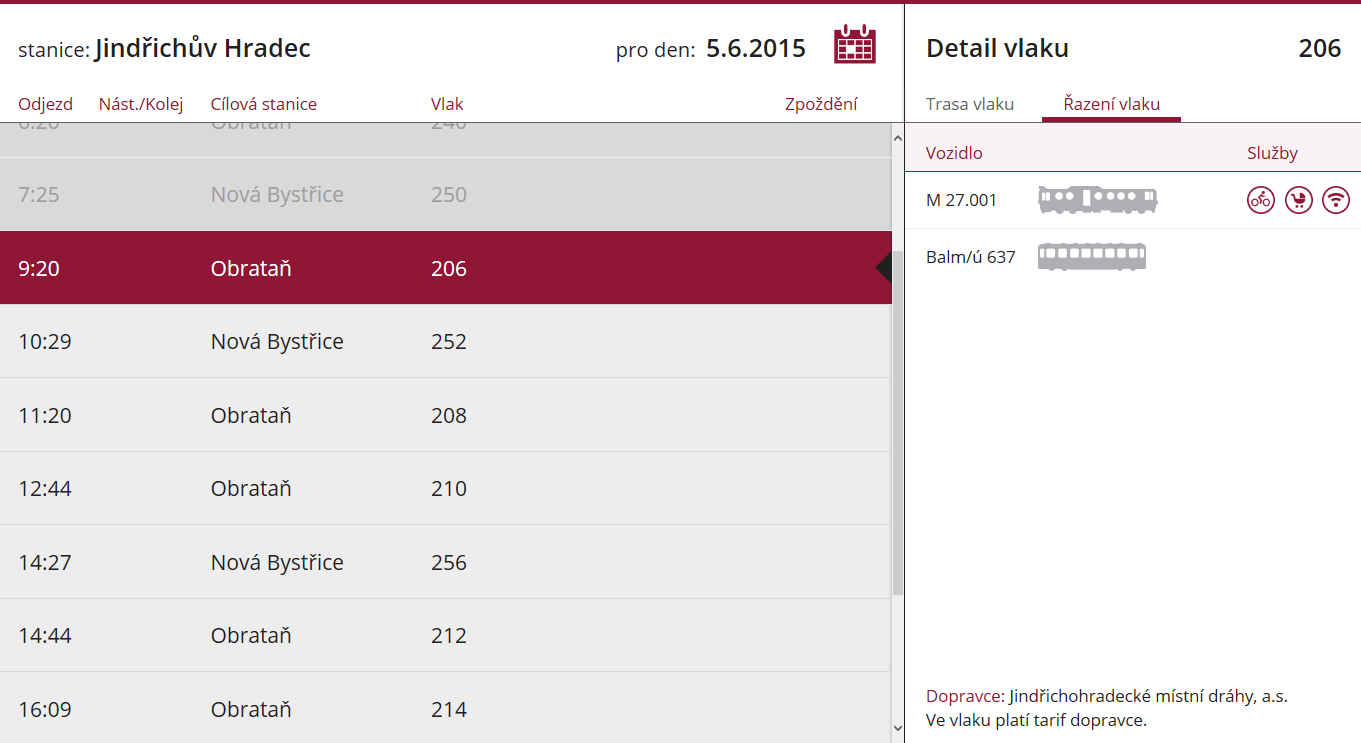1361x743 pixels.
Task: Click the Wi-Fi service icon
Action: [1336, 200]
